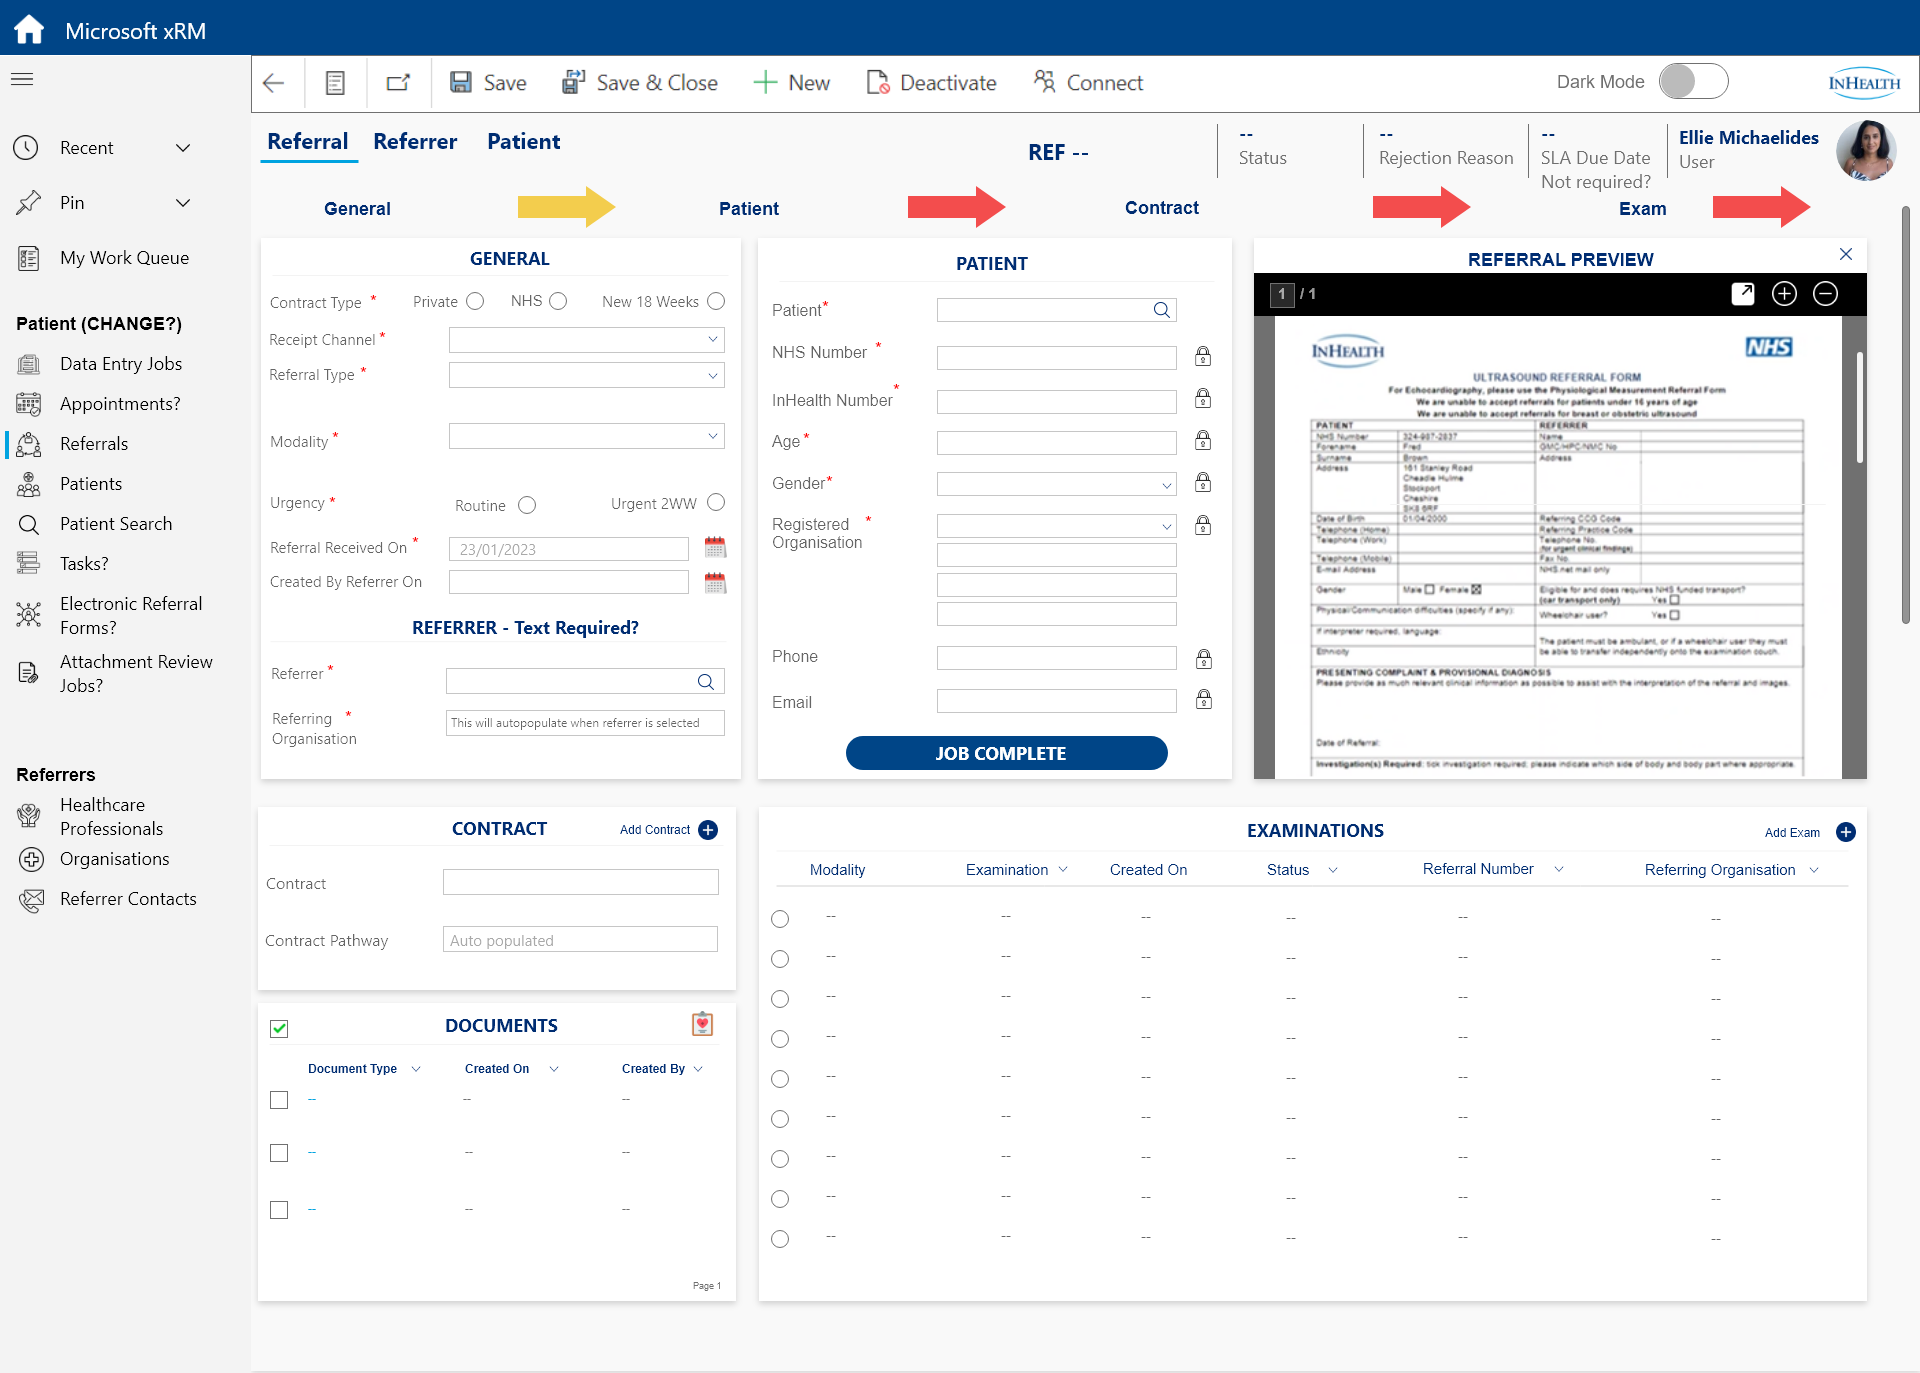Screen dimensions: 1920x1373
Task: Click the Referrer search magnifier icon
Action: coord(705,682)
